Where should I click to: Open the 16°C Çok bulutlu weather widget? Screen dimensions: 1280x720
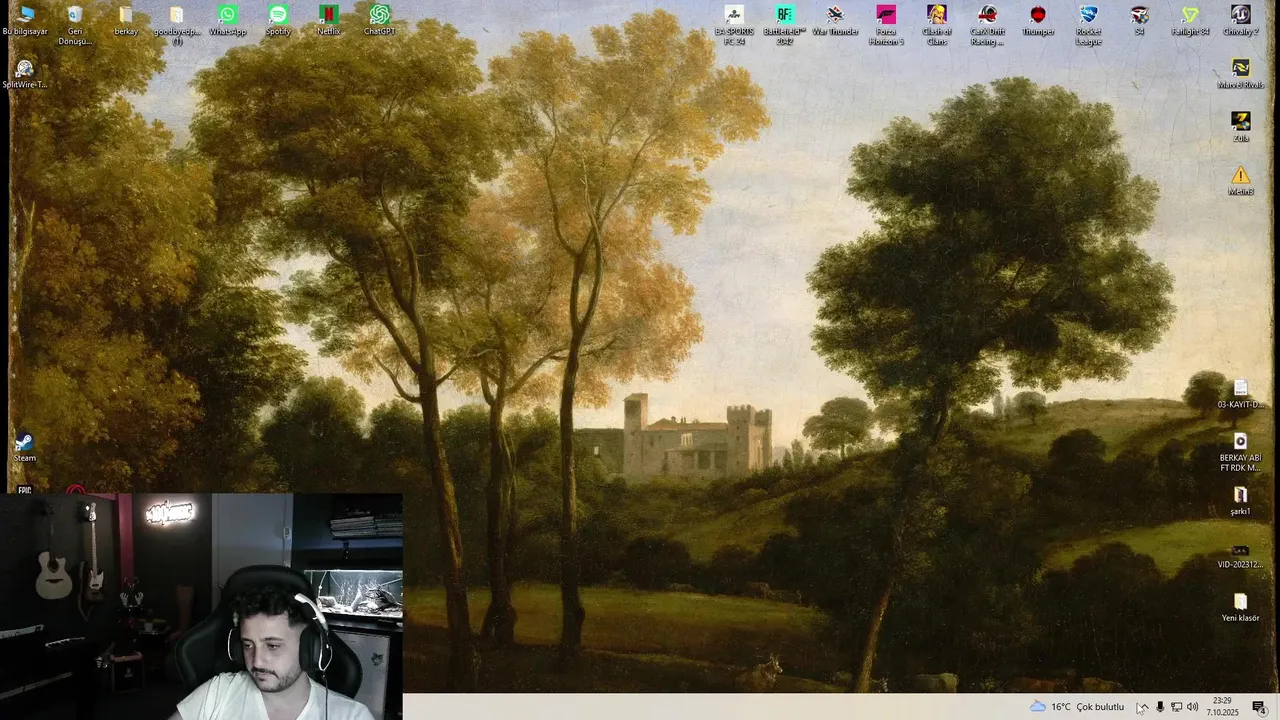click(1077, 707)
